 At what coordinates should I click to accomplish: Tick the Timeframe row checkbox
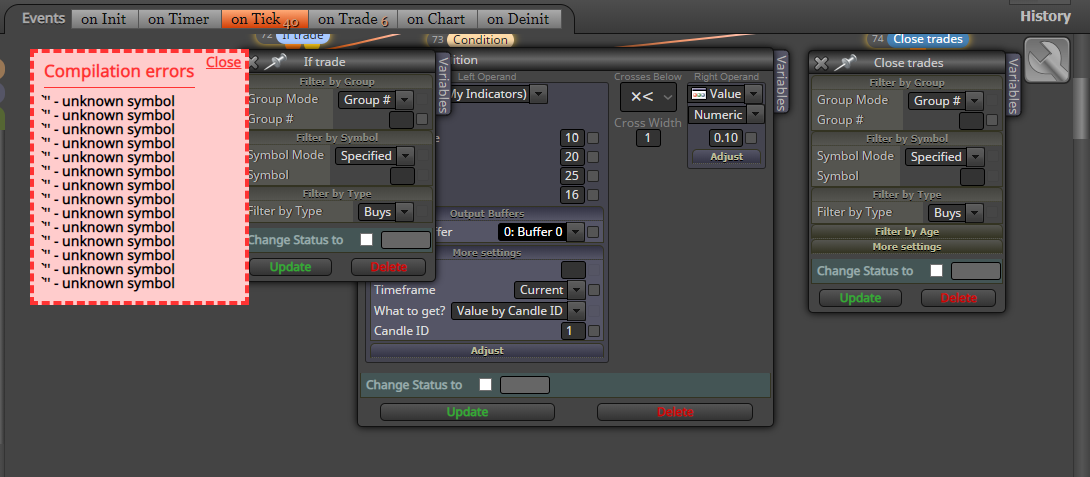pos(593,290)
